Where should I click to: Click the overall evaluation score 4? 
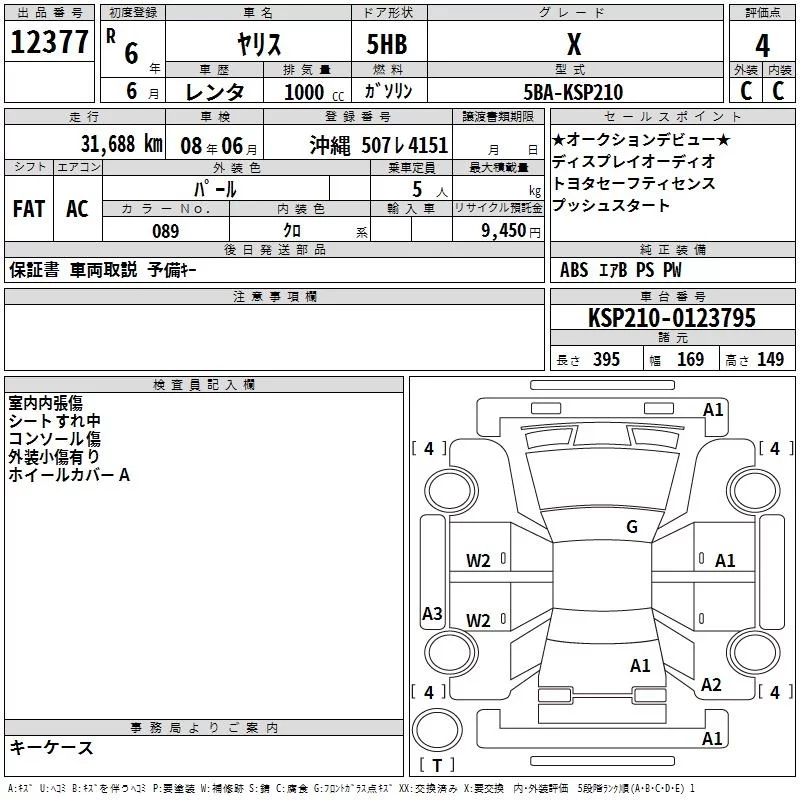coord(762,45)
